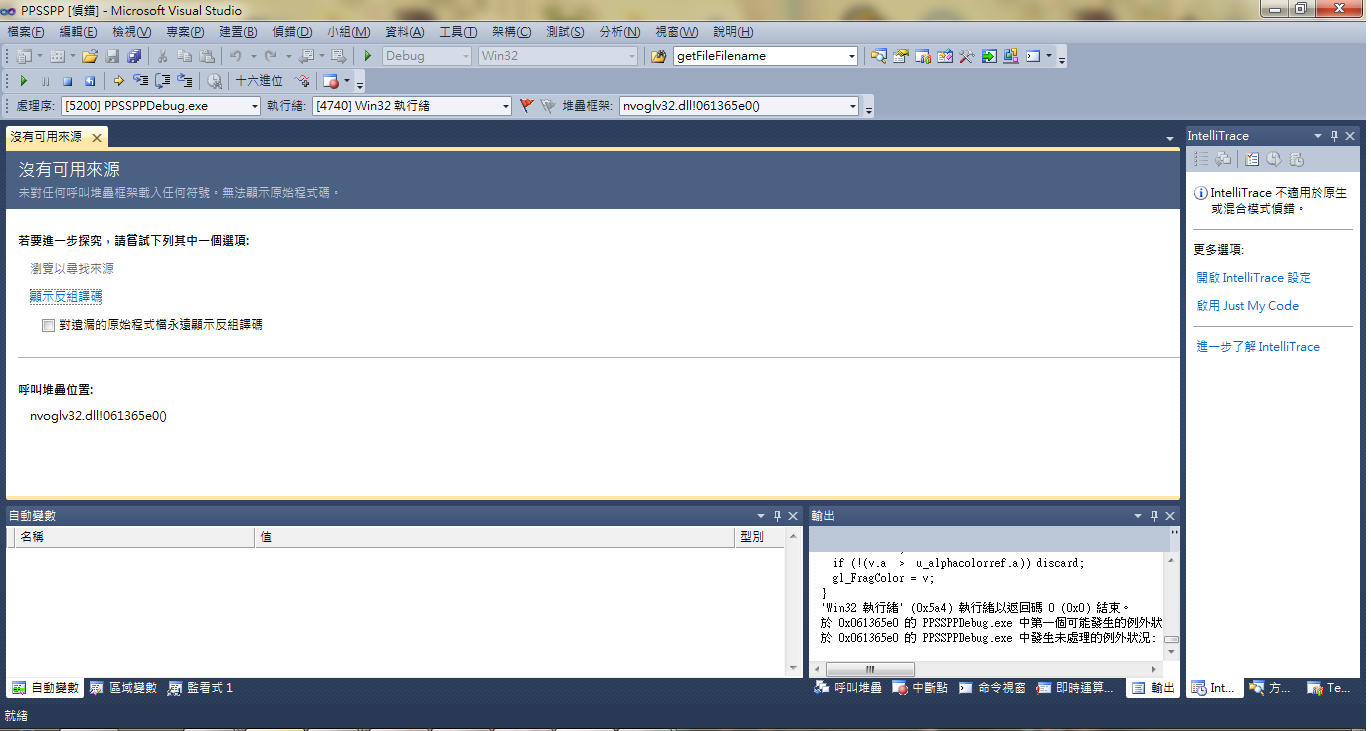Switch to the 區域變數 tab

tap(124, 688)
